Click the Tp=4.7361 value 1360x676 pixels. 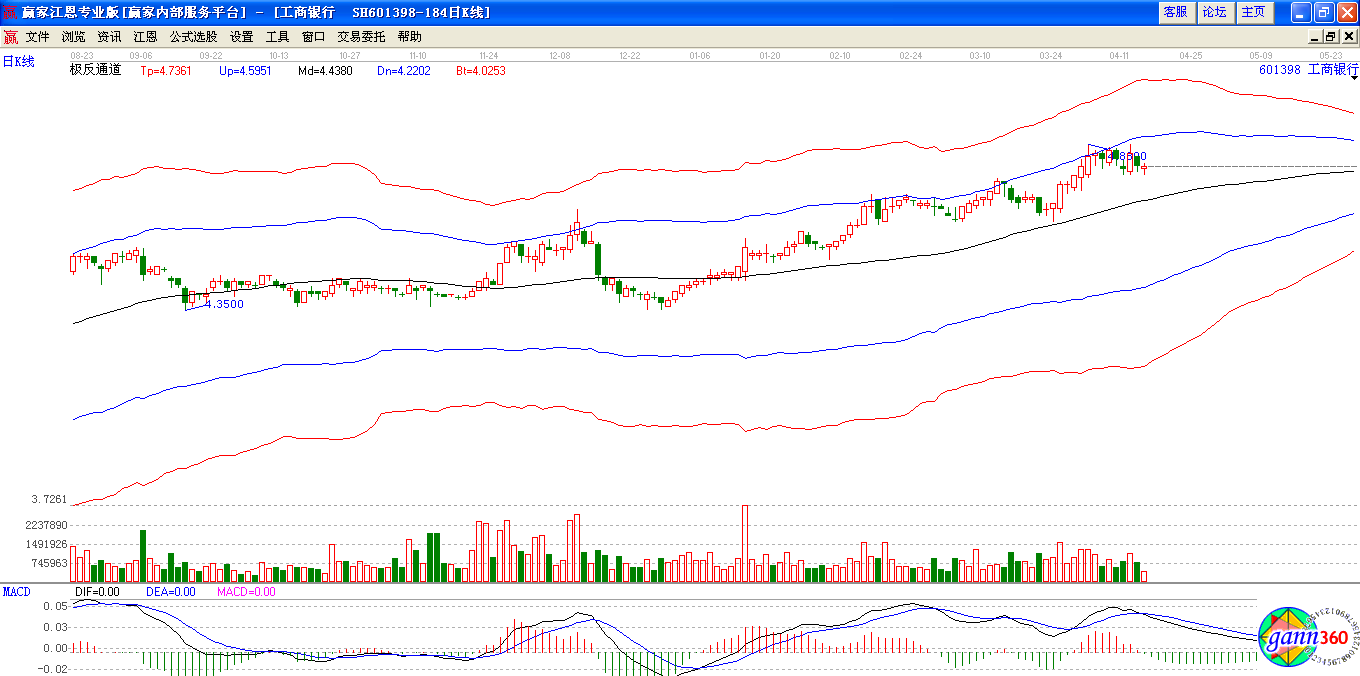click(166, 71)
